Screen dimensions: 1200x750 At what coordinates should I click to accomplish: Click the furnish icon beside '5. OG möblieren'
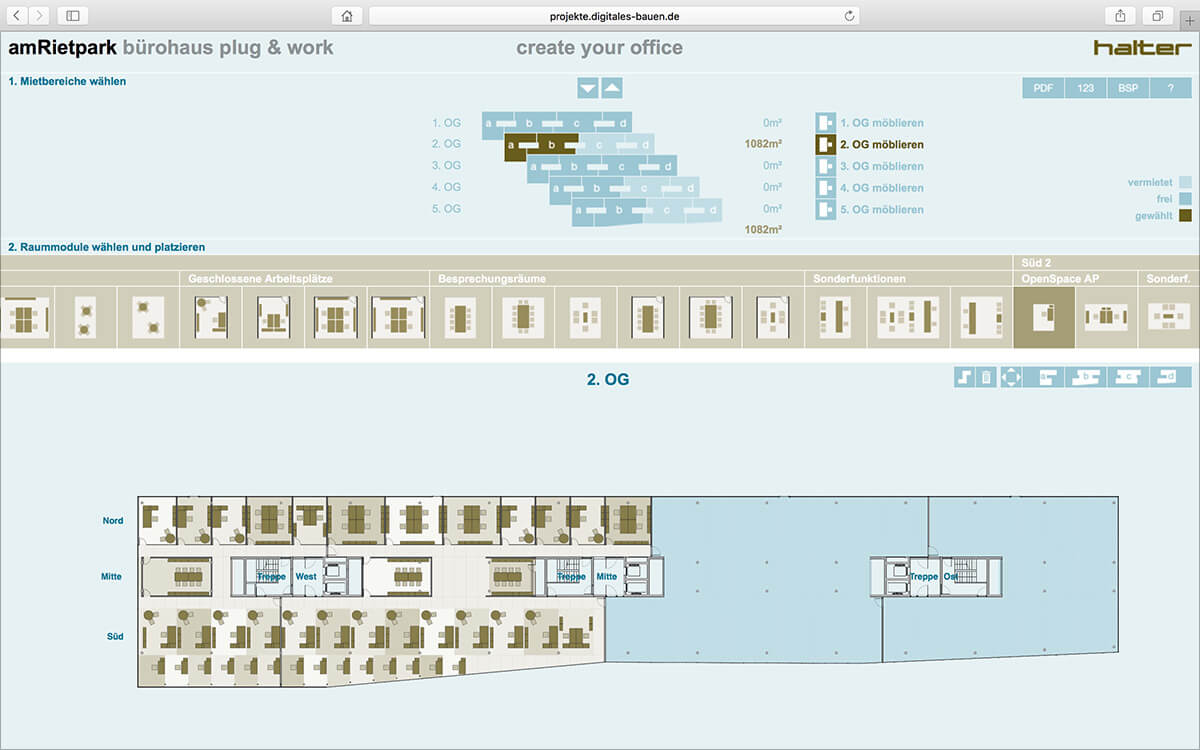(825, 210)
